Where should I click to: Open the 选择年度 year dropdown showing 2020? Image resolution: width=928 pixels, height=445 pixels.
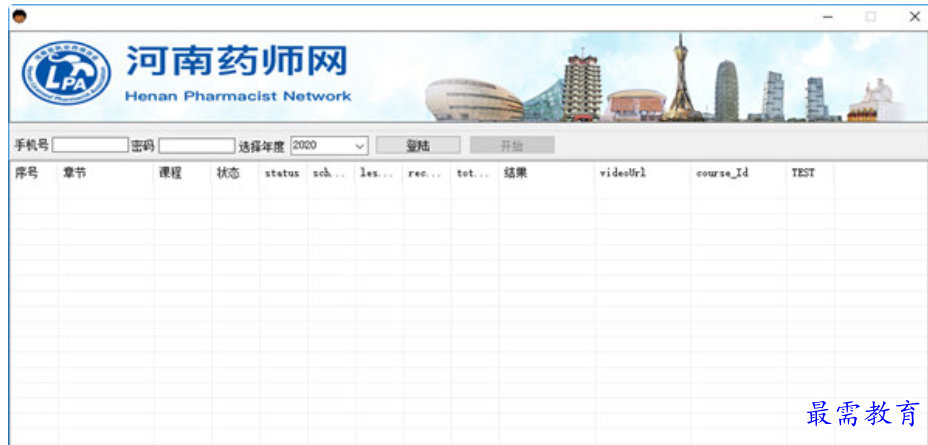[x=329, y=145]
